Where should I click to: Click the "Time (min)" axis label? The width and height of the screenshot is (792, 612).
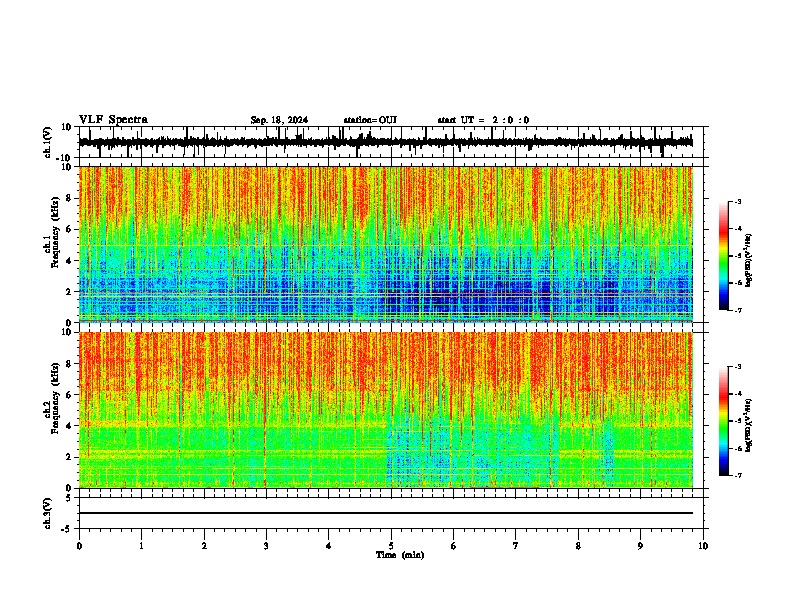tap(400, 555)
